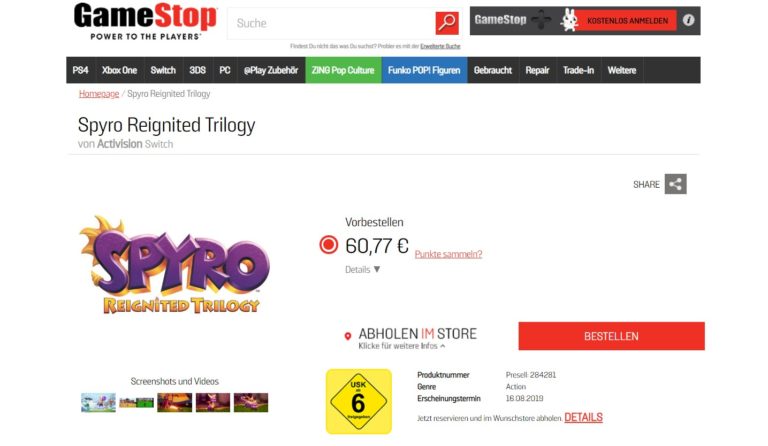Click the USK 6 rating badge
This screenshot has width=768, height=446.
pyautogui.click(x=359, y=401)
